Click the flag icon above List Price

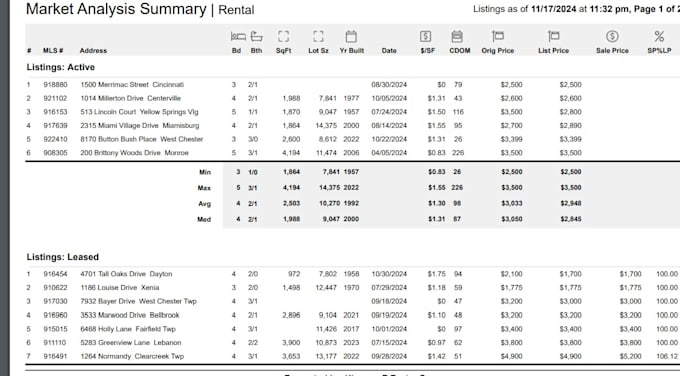pyautogui.click(x=554, y=36)
